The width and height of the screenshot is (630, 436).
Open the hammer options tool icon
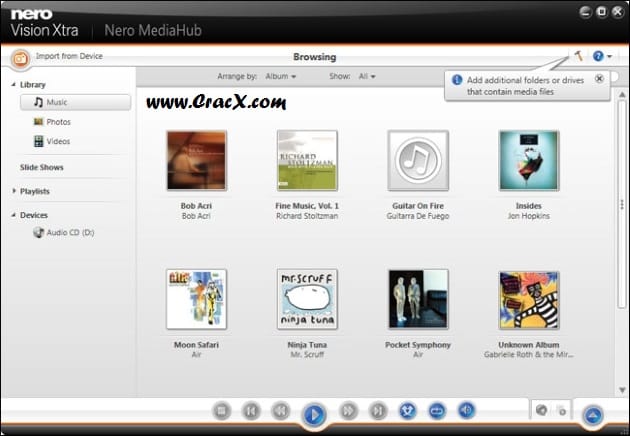pos(579,56)
